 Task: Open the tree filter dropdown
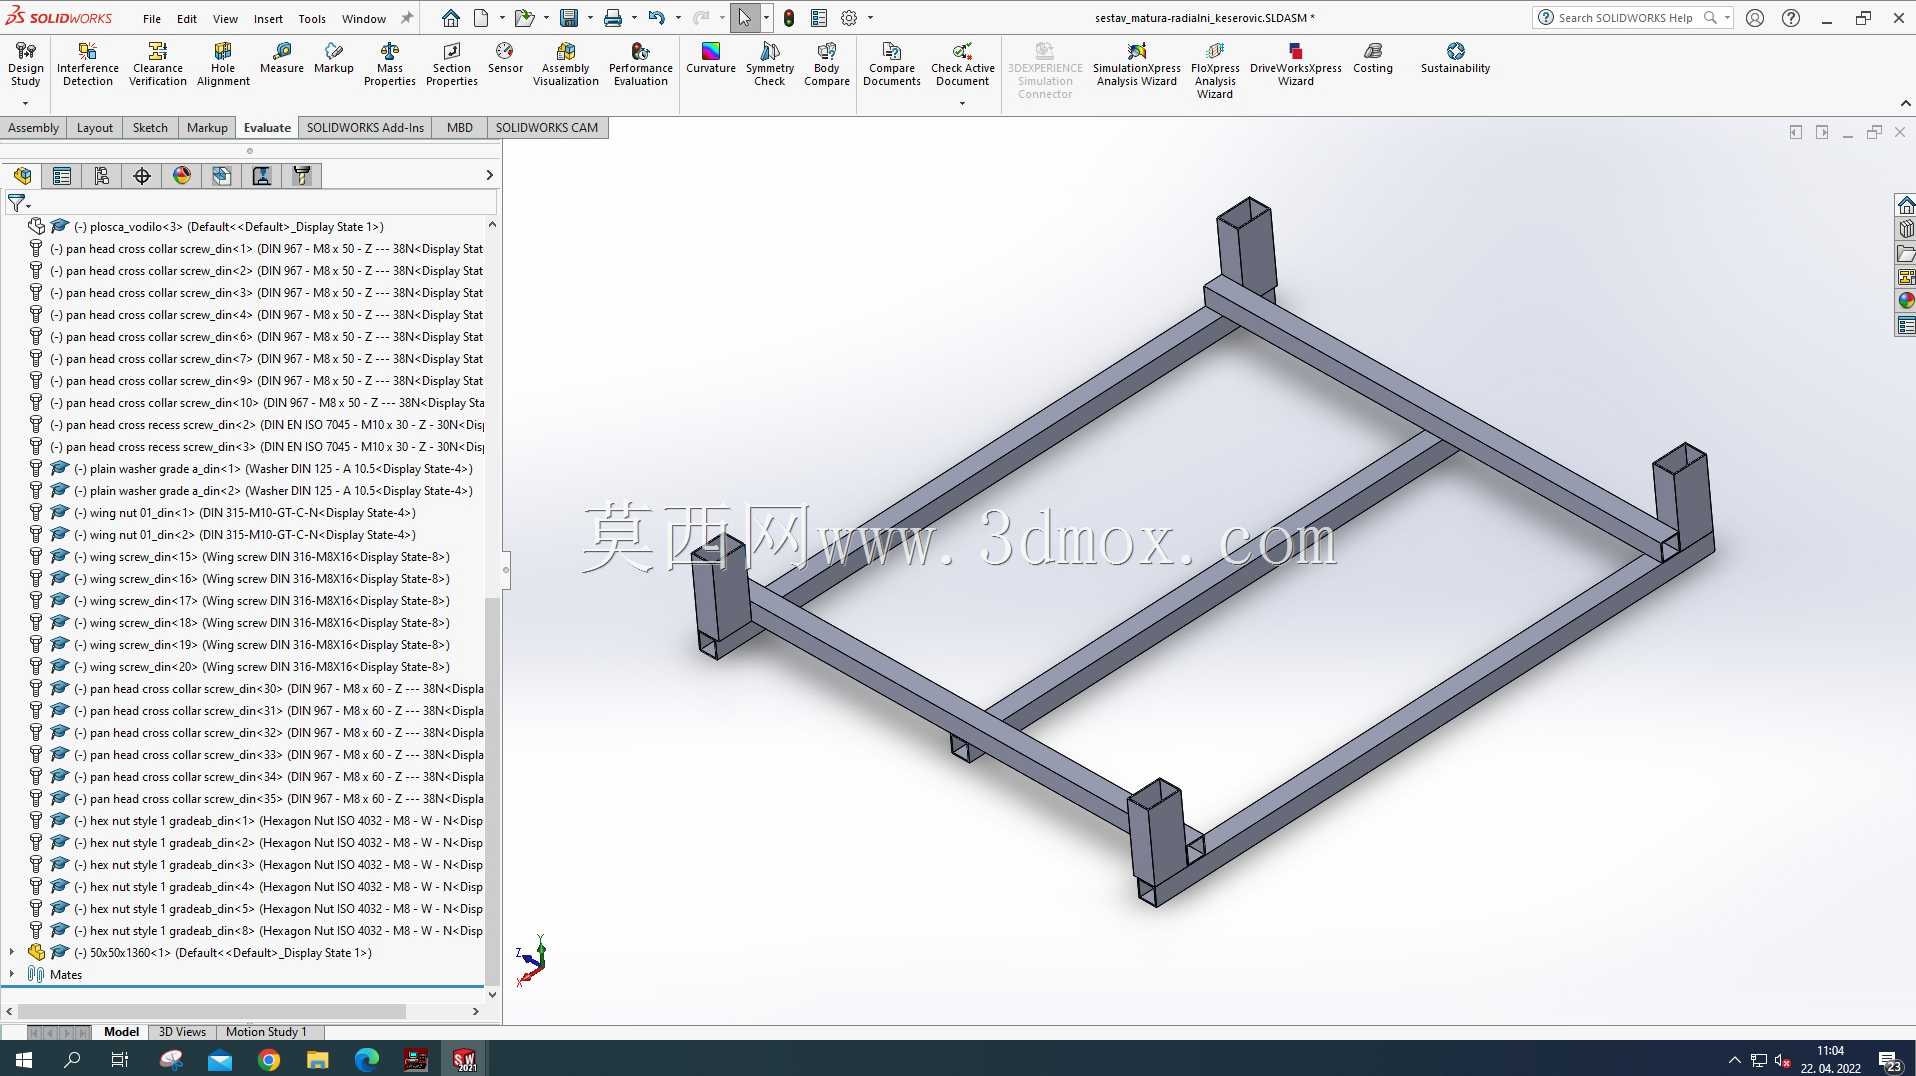coord(19,203)
